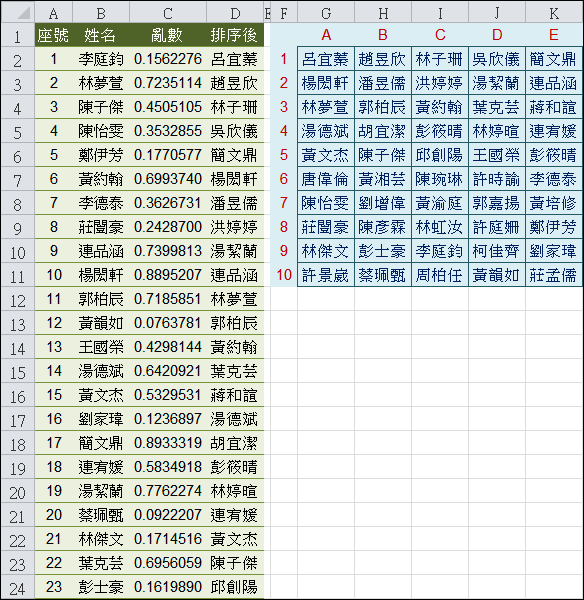Click the 姓名 header cell
Screen dimensions: 584x600
[x=101, y=35]
